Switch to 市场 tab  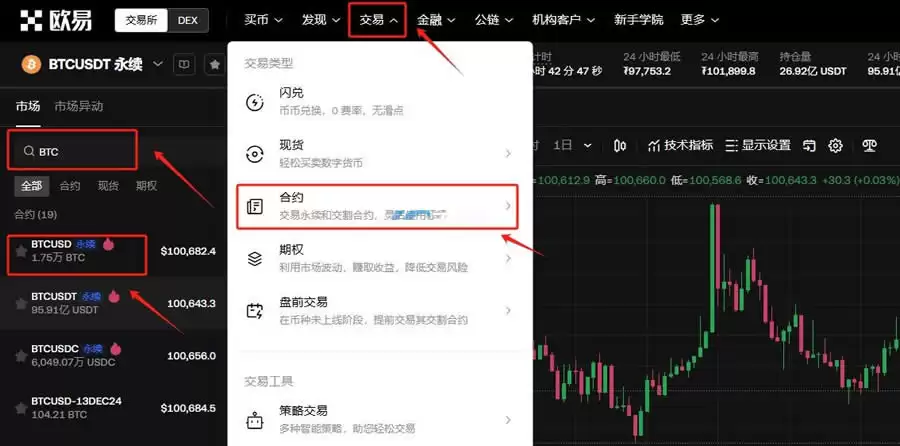click(28, 106)
